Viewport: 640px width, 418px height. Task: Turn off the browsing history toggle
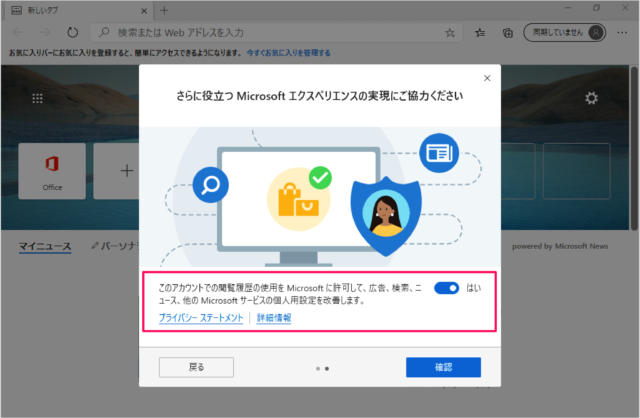click(x=446, y=288)
